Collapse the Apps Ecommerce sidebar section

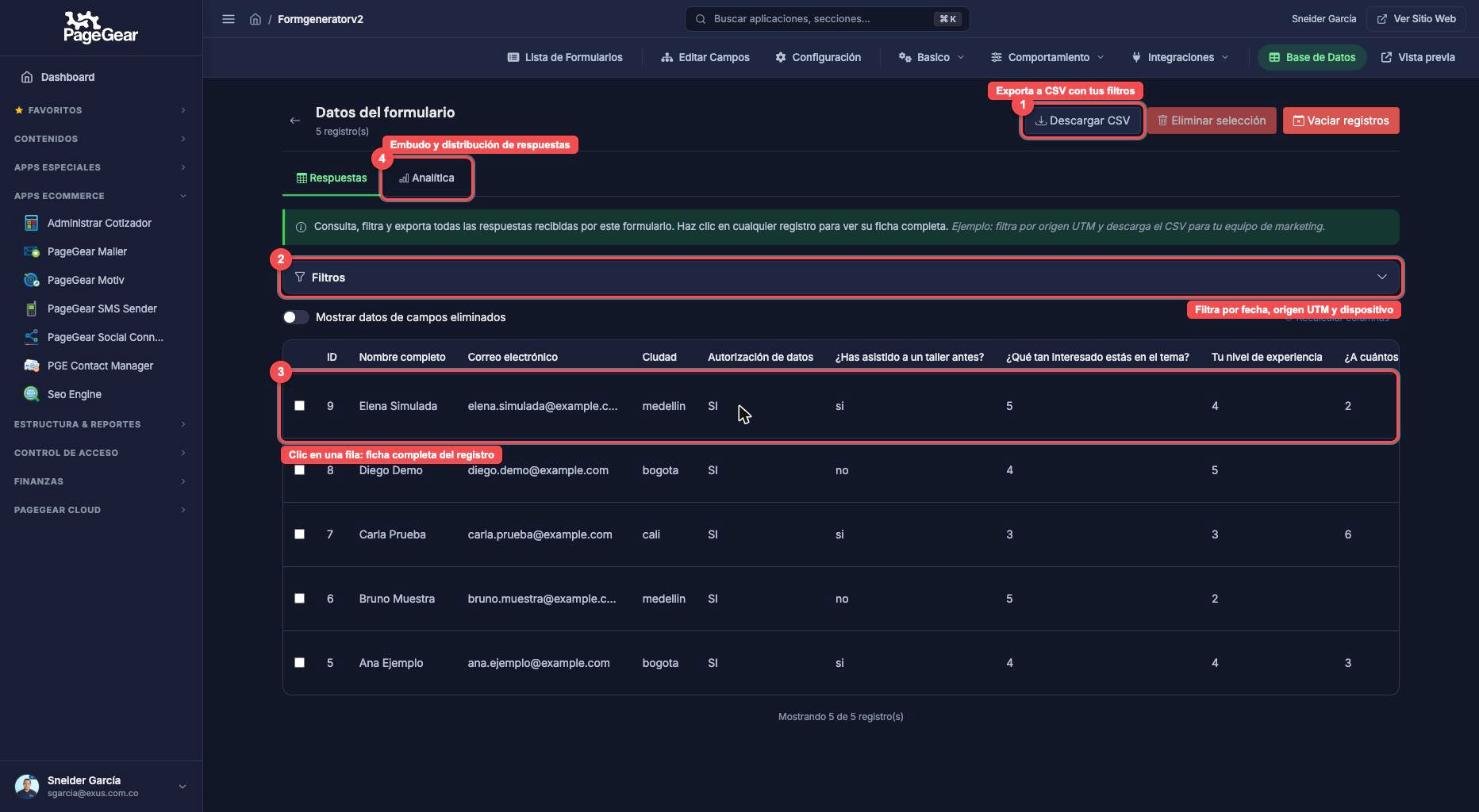101,196
